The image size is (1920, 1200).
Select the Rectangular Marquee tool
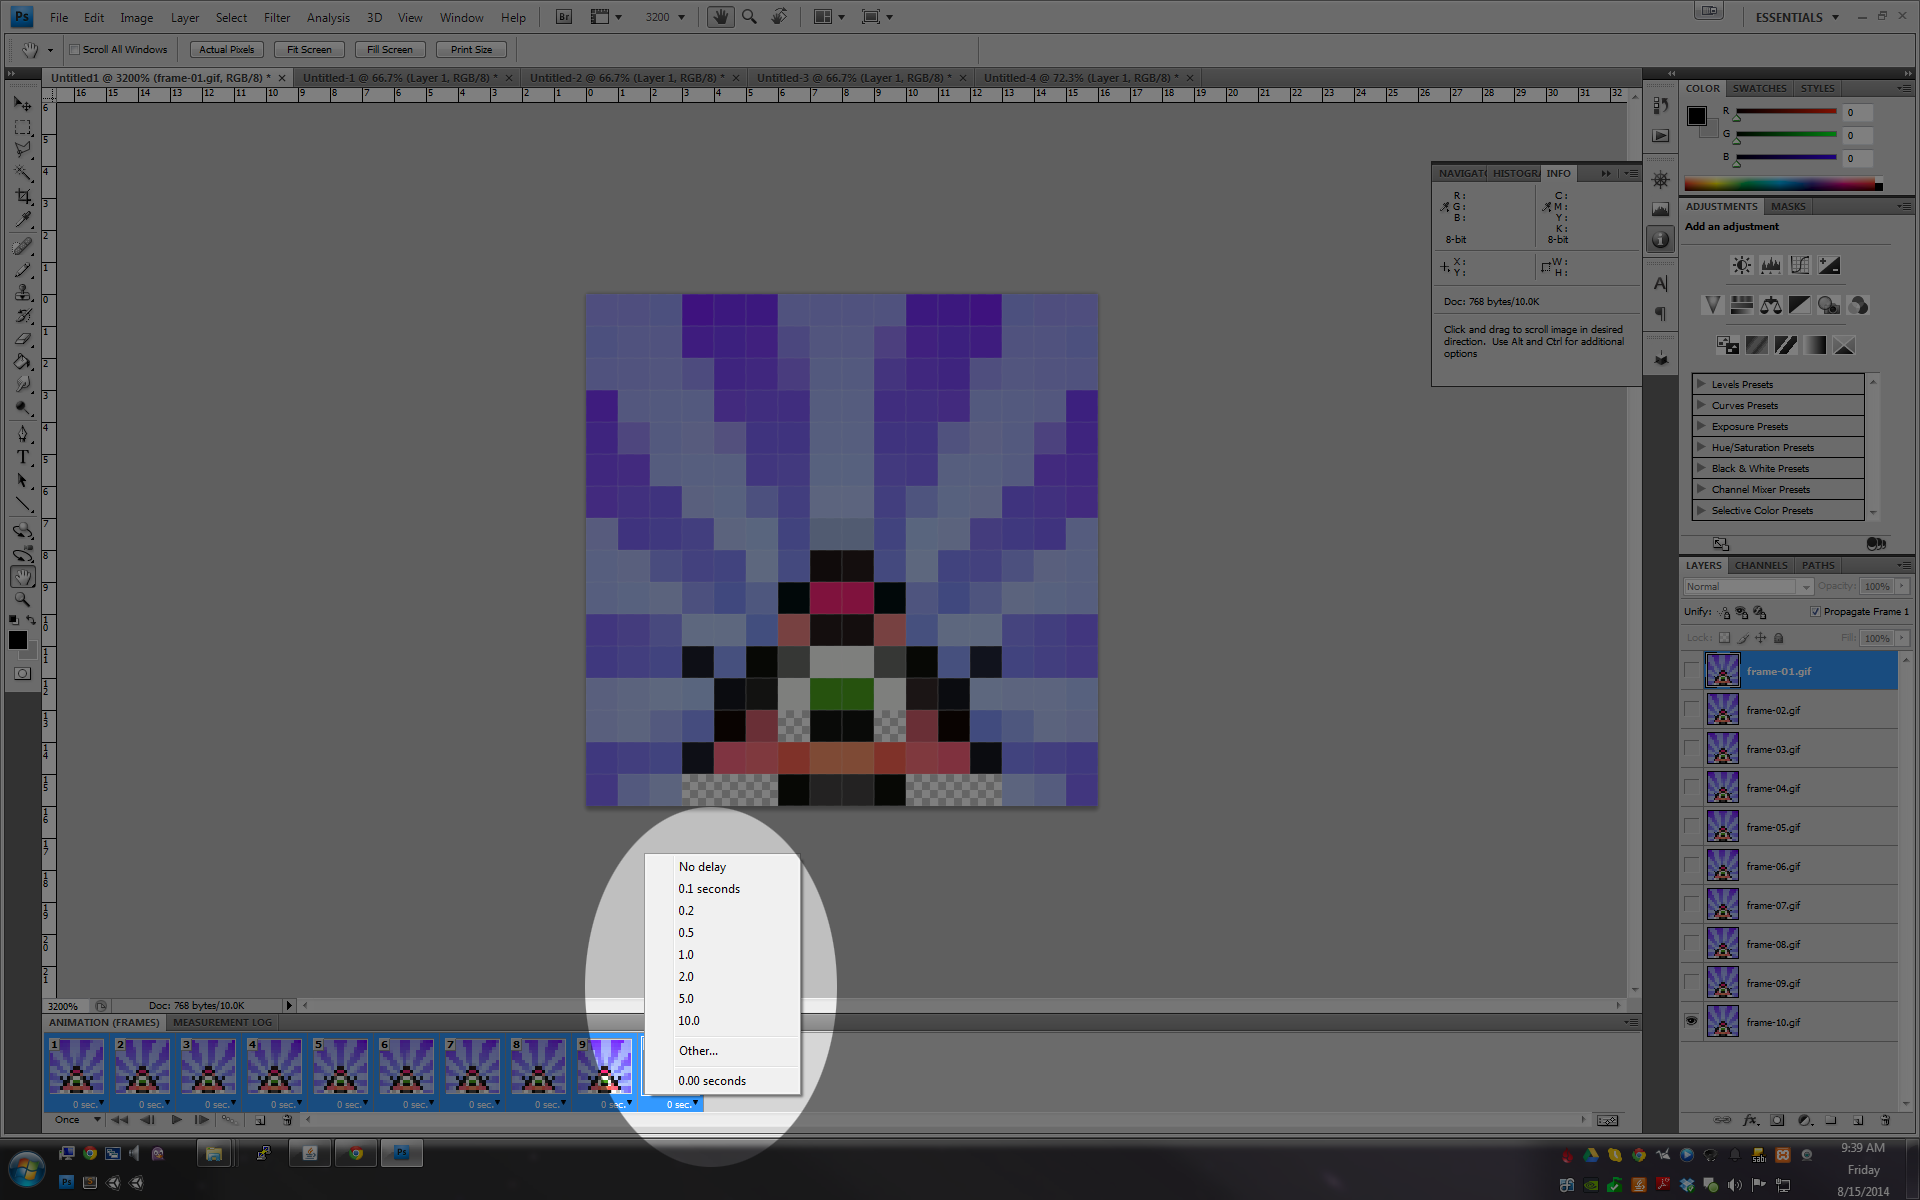tap(22, 128)
